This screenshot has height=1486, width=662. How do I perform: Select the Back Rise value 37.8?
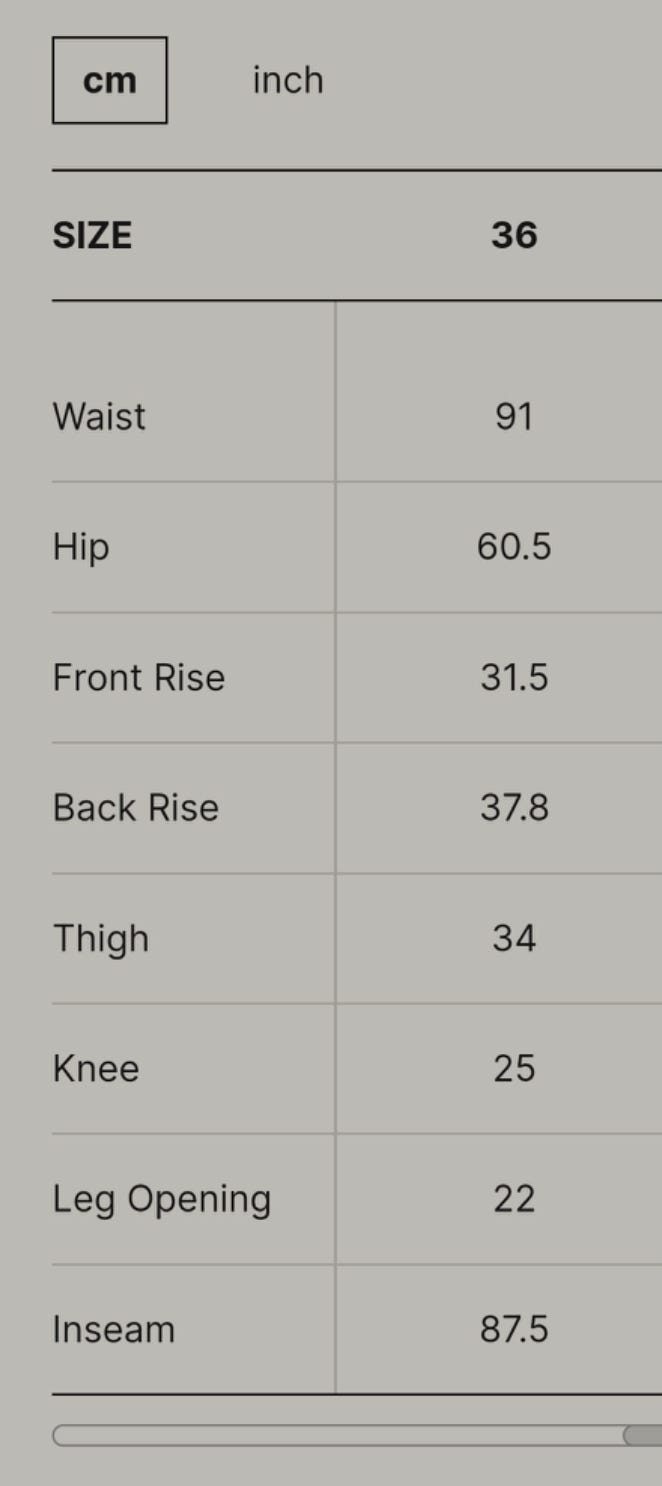(514, 808)
